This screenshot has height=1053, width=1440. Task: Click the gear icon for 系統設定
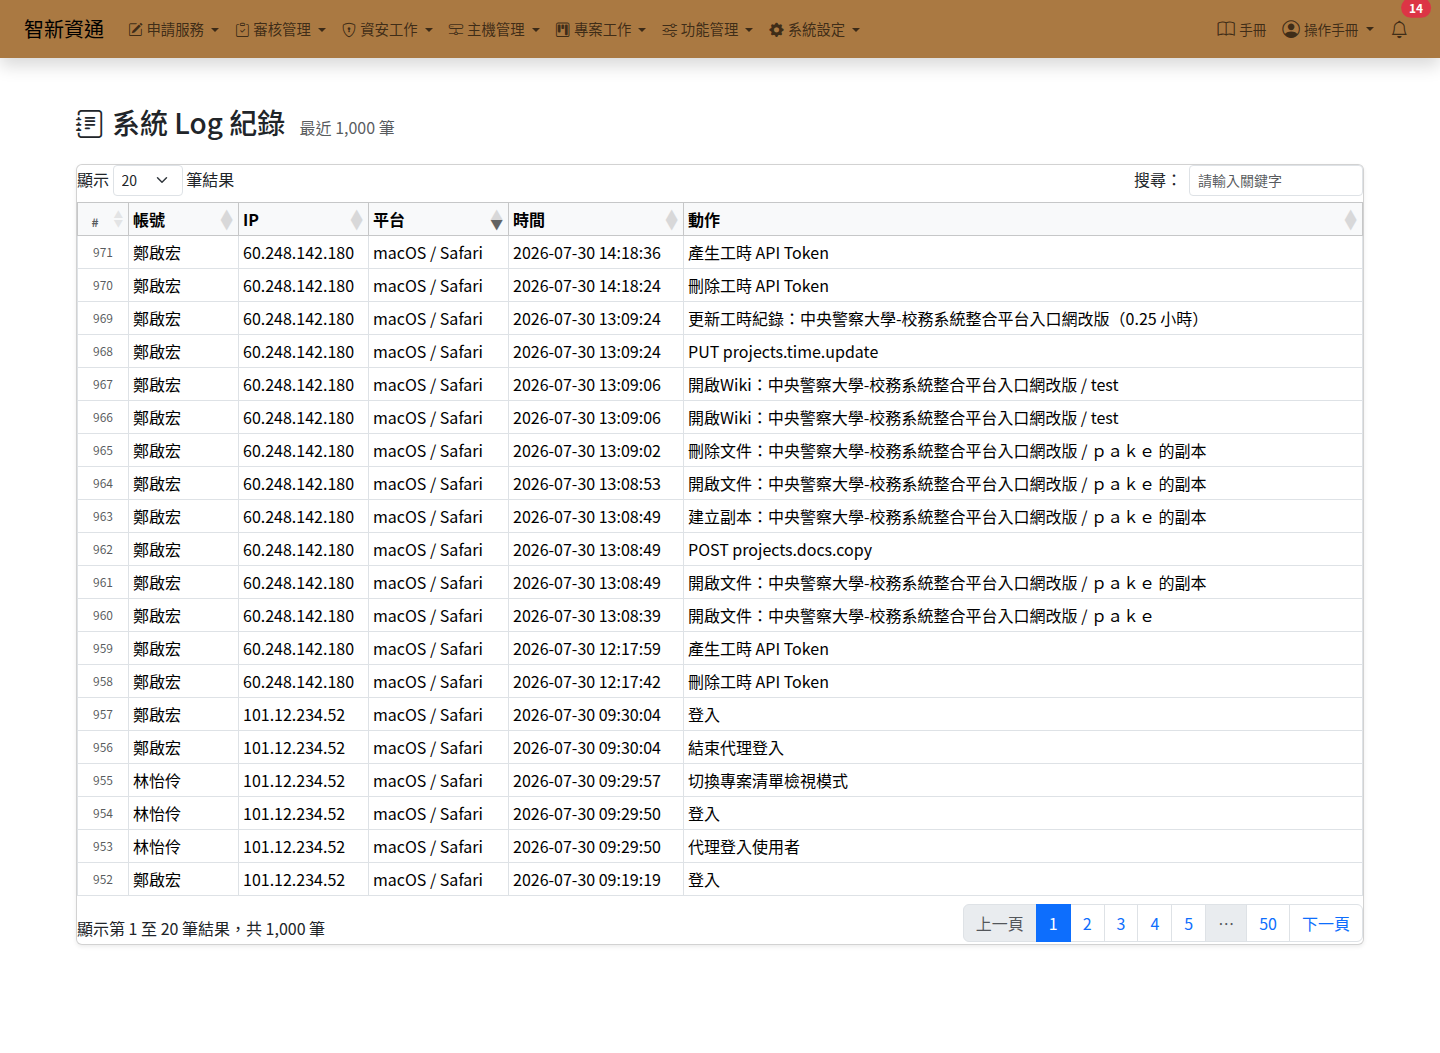(x=776, y=30)
